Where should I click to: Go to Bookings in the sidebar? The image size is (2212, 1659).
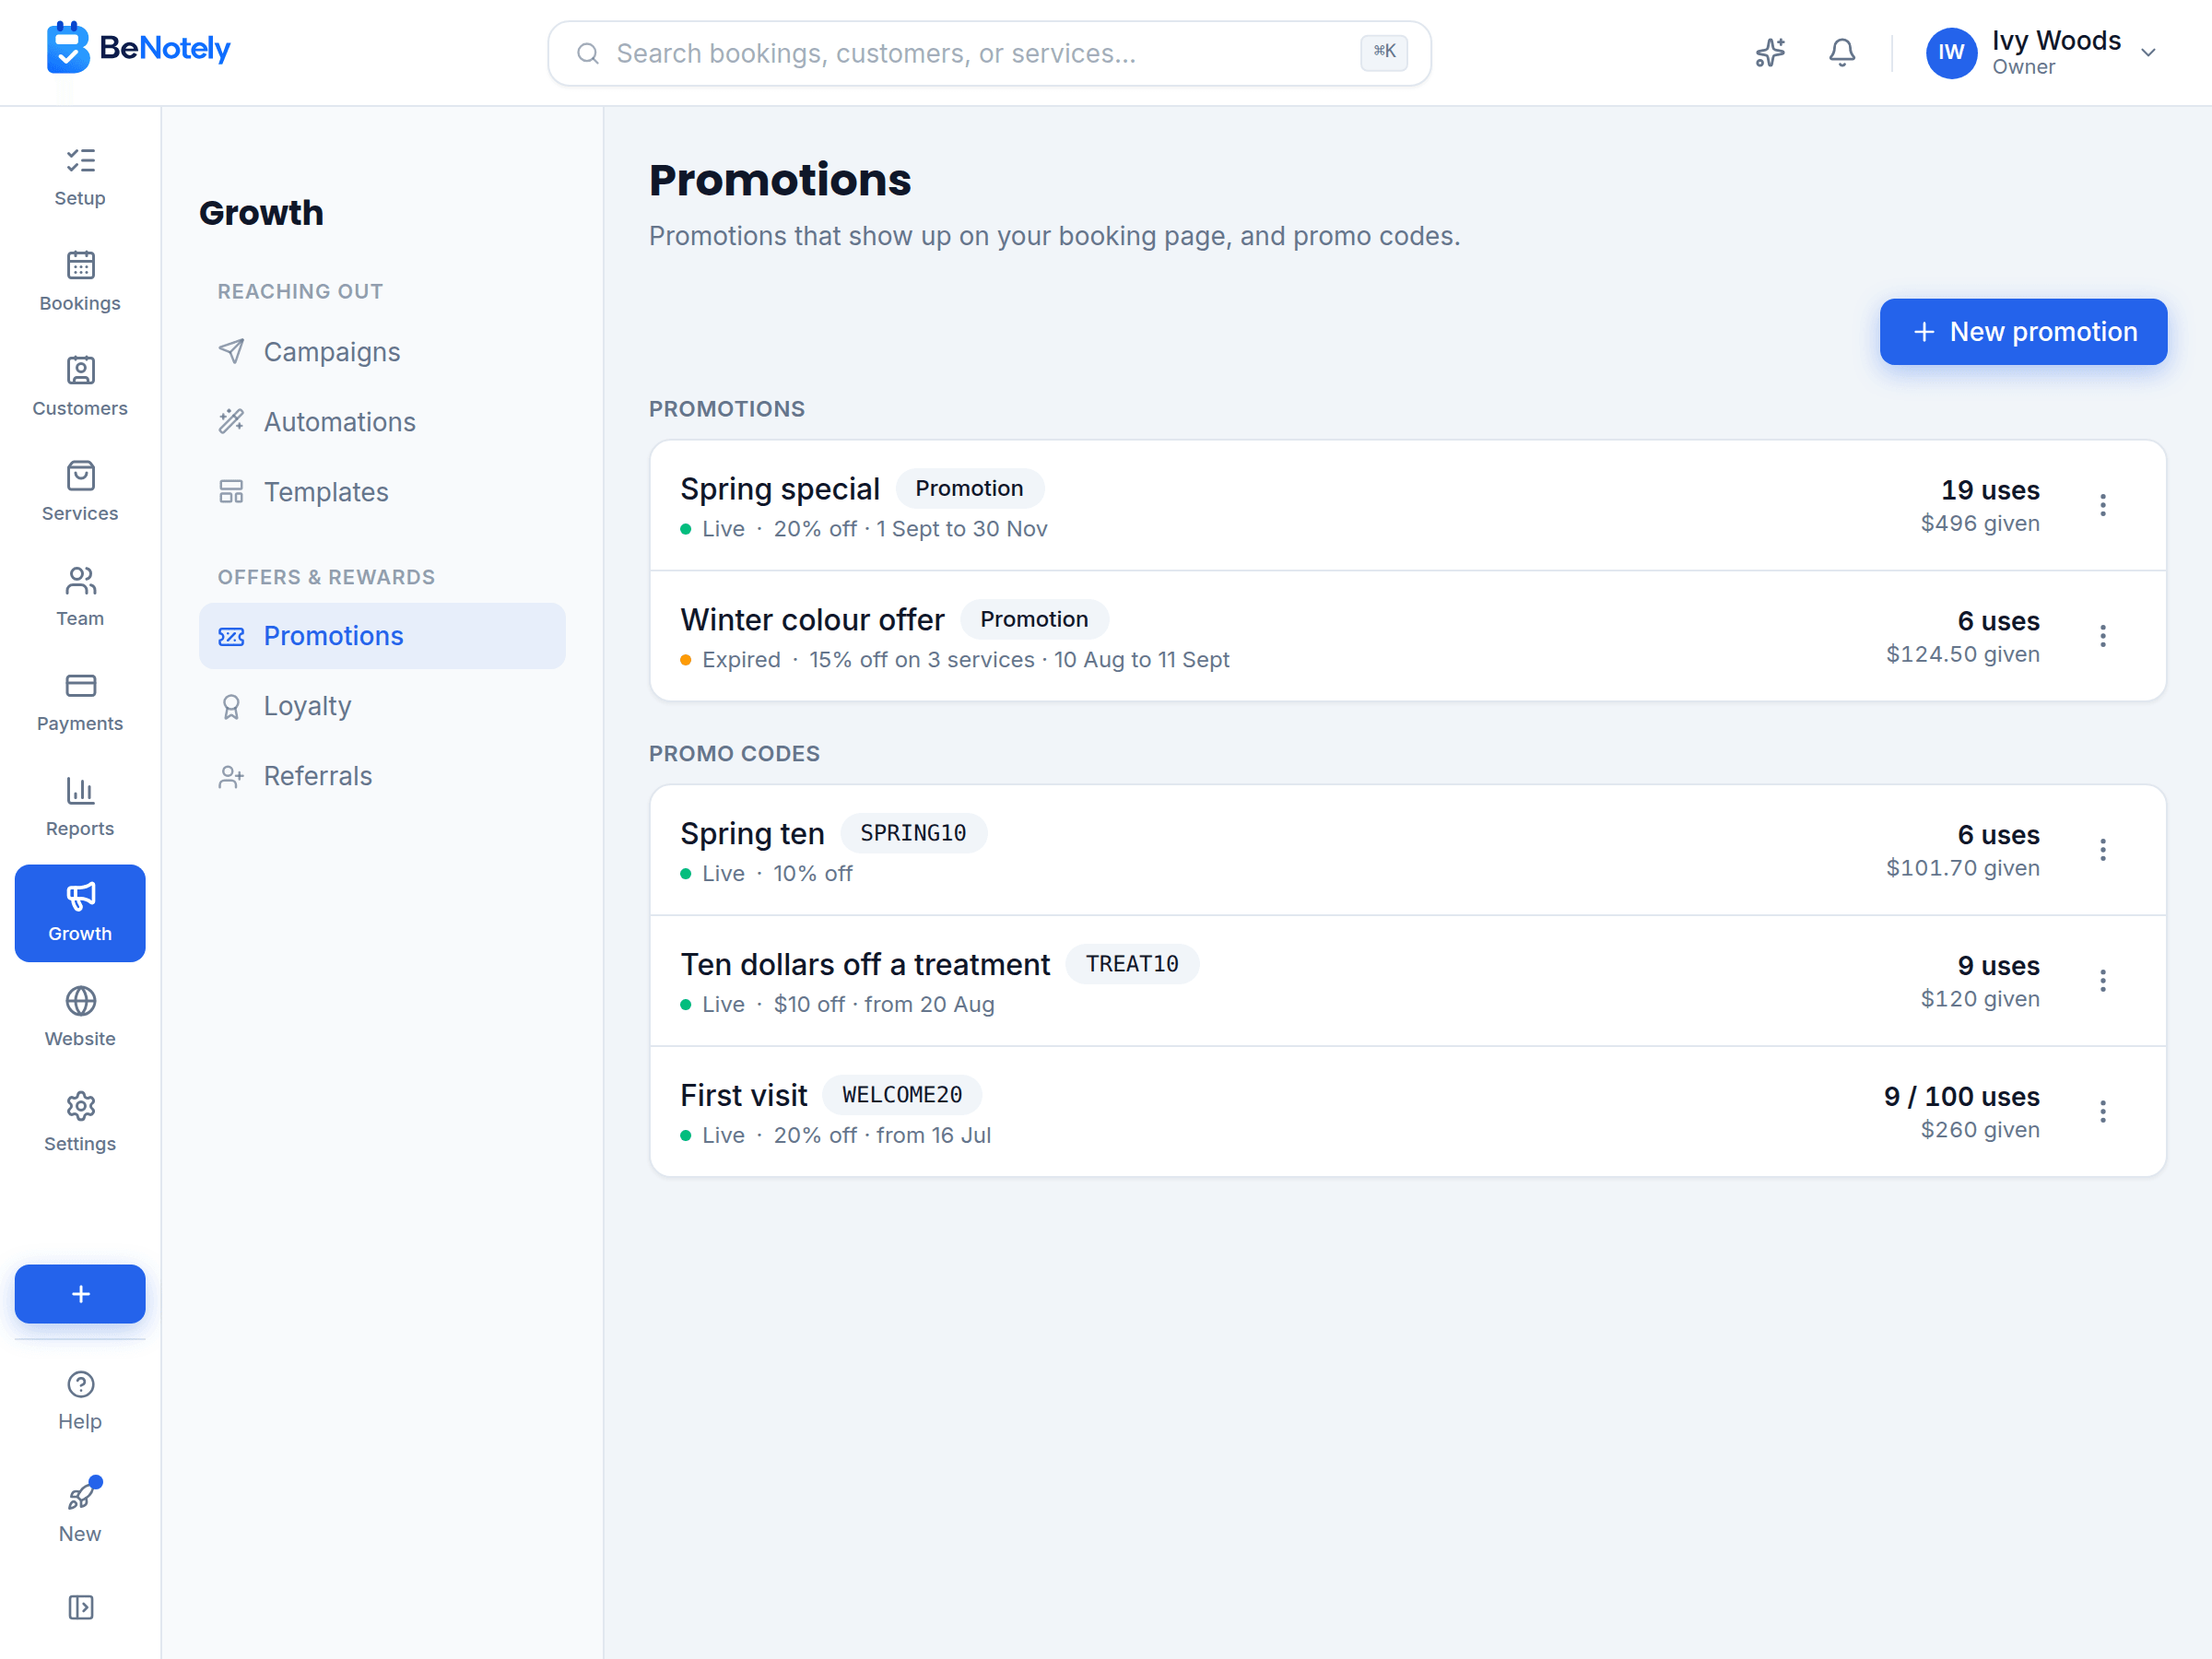click(x=80, y=282)
